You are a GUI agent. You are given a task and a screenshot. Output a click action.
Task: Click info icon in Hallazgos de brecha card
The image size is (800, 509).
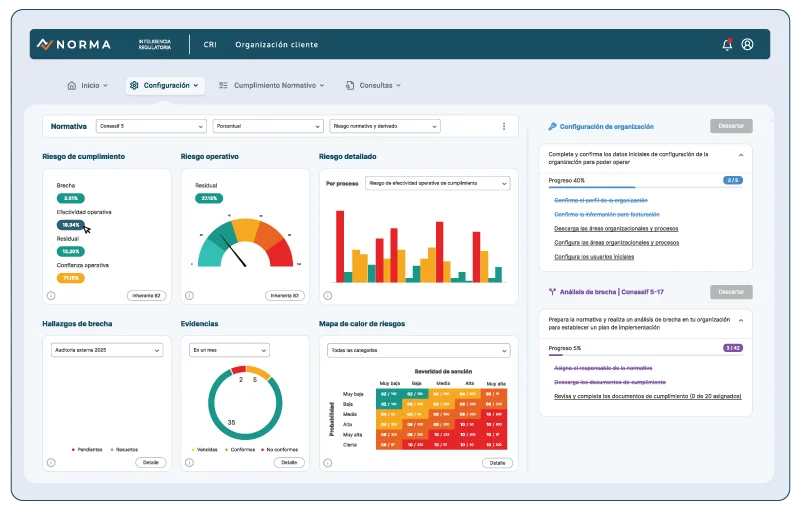pyautogui.click(x=51, y=463)
